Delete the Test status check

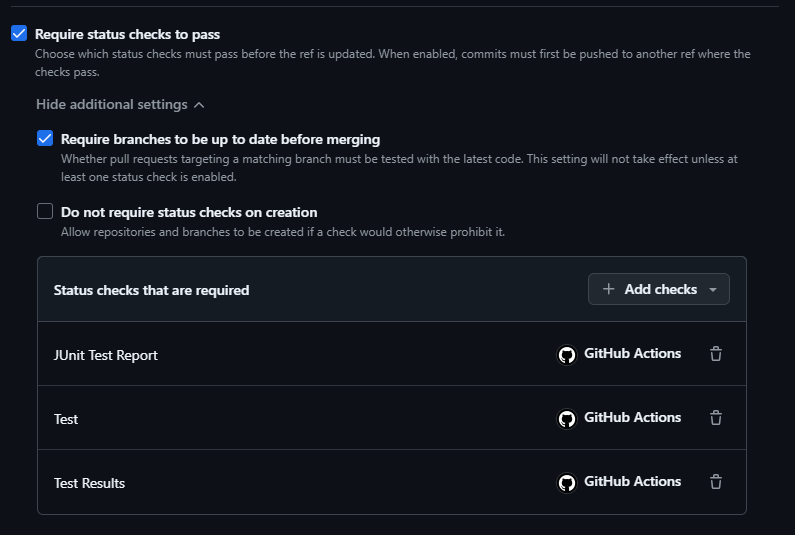coord(716,418)
